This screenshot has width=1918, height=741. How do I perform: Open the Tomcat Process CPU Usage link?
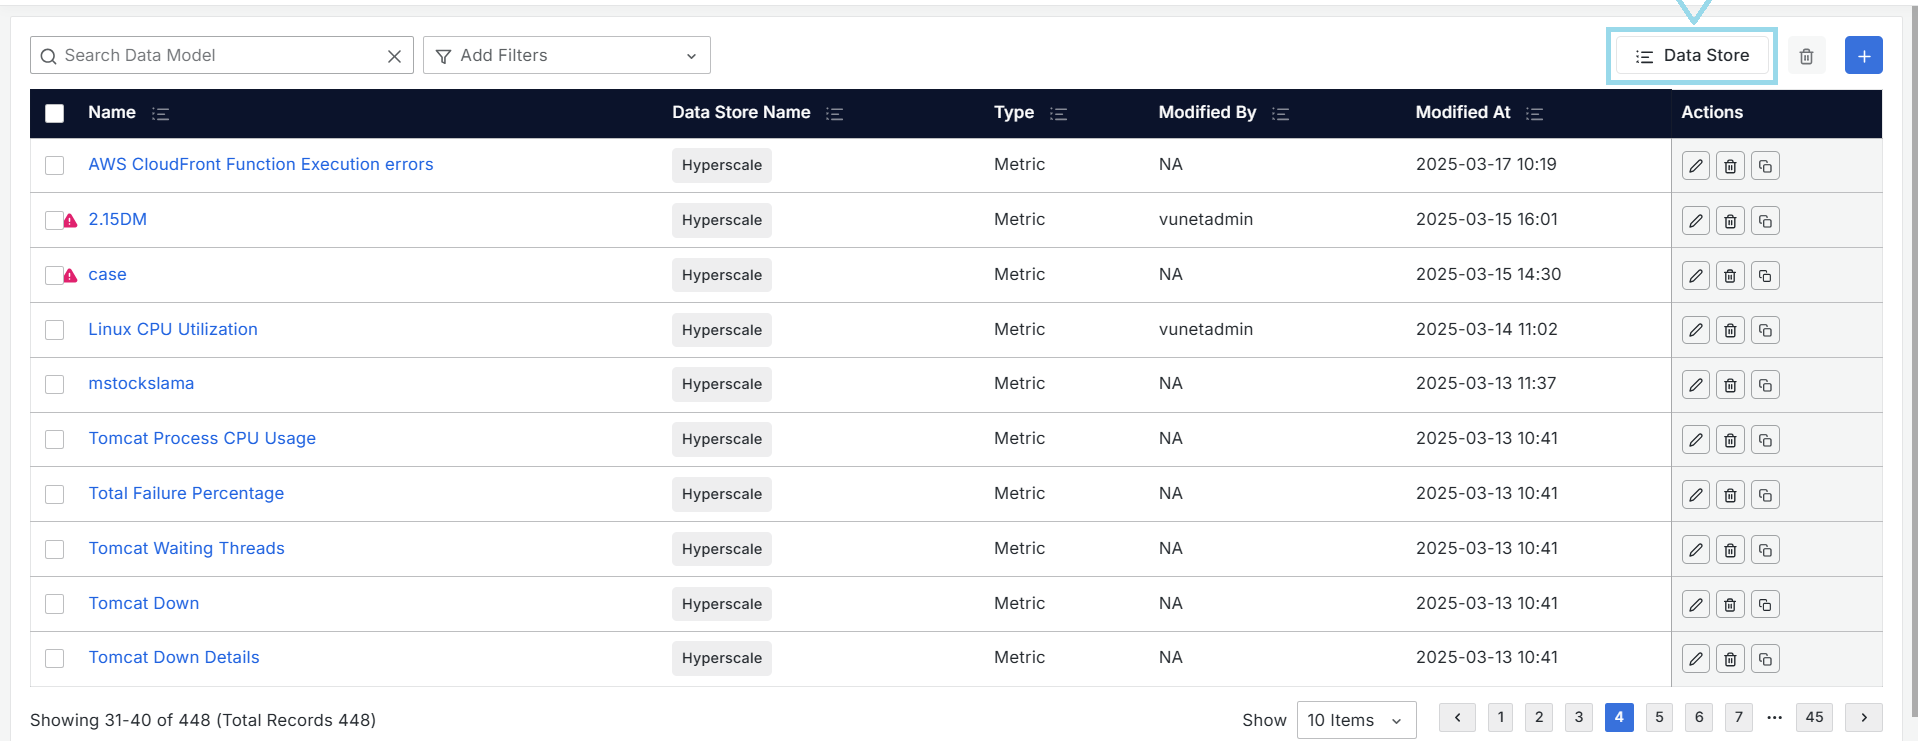click(x=202, y=438)
